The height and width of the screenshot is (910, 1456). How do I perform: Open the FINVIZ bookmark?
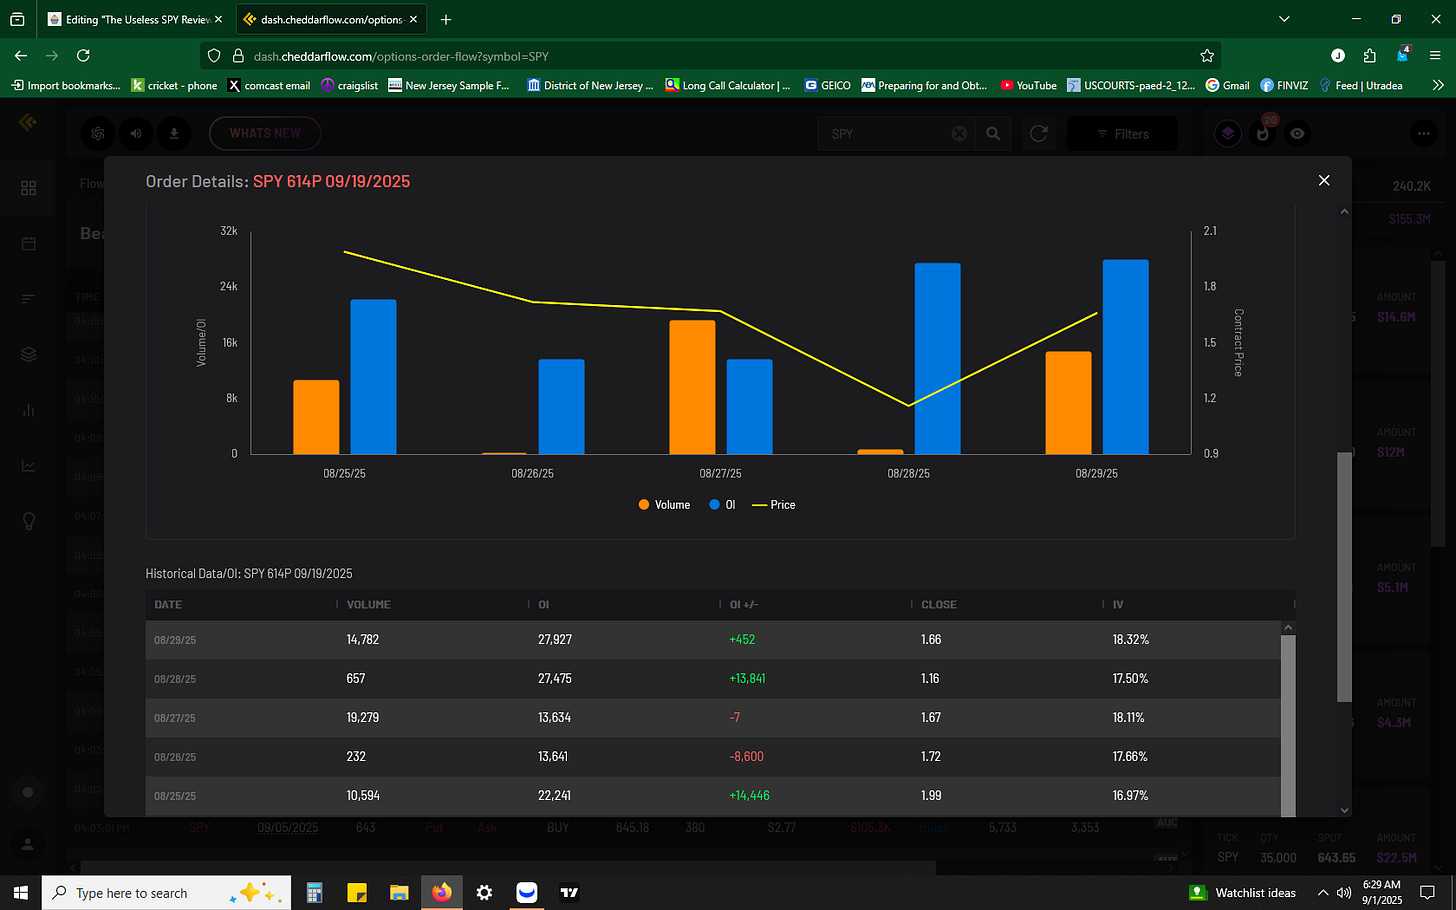coord(1284,86)
